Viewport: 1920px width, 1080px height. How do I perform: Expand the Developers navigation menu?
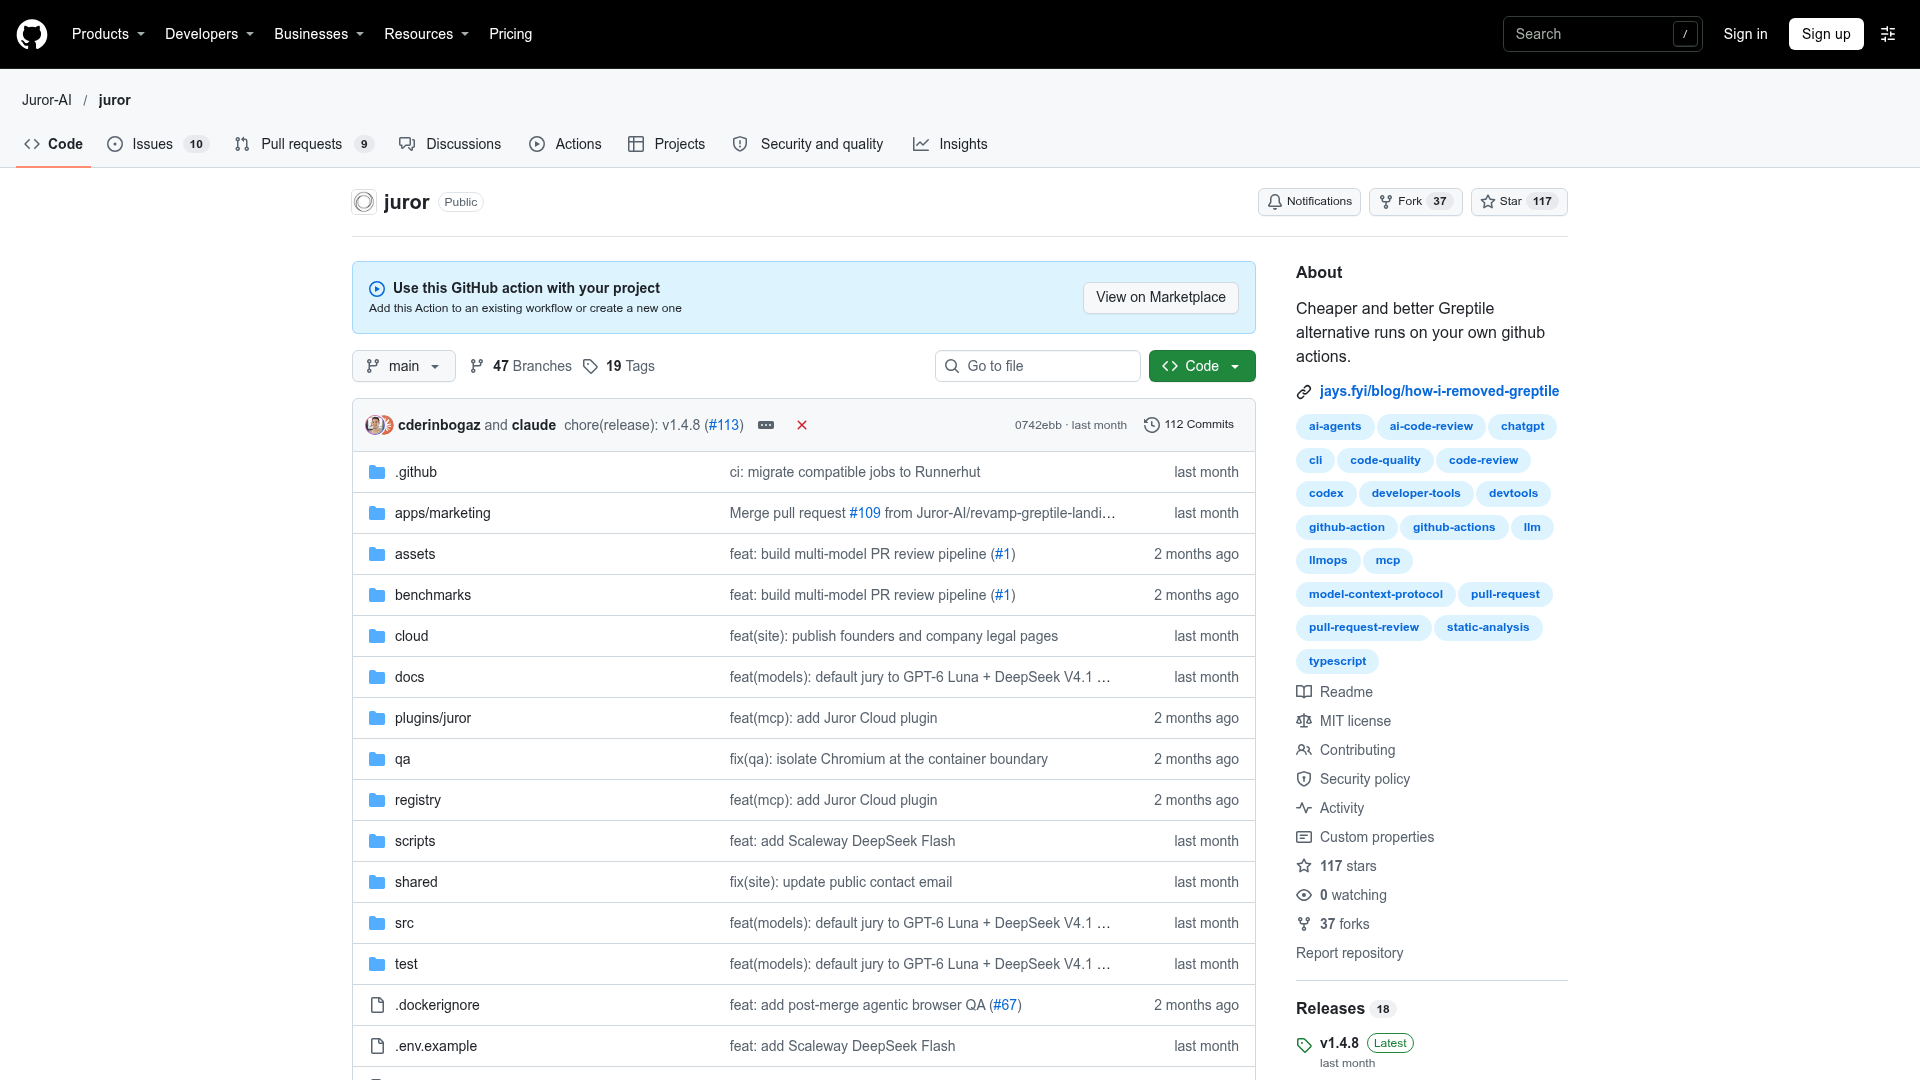coord(209,34)
